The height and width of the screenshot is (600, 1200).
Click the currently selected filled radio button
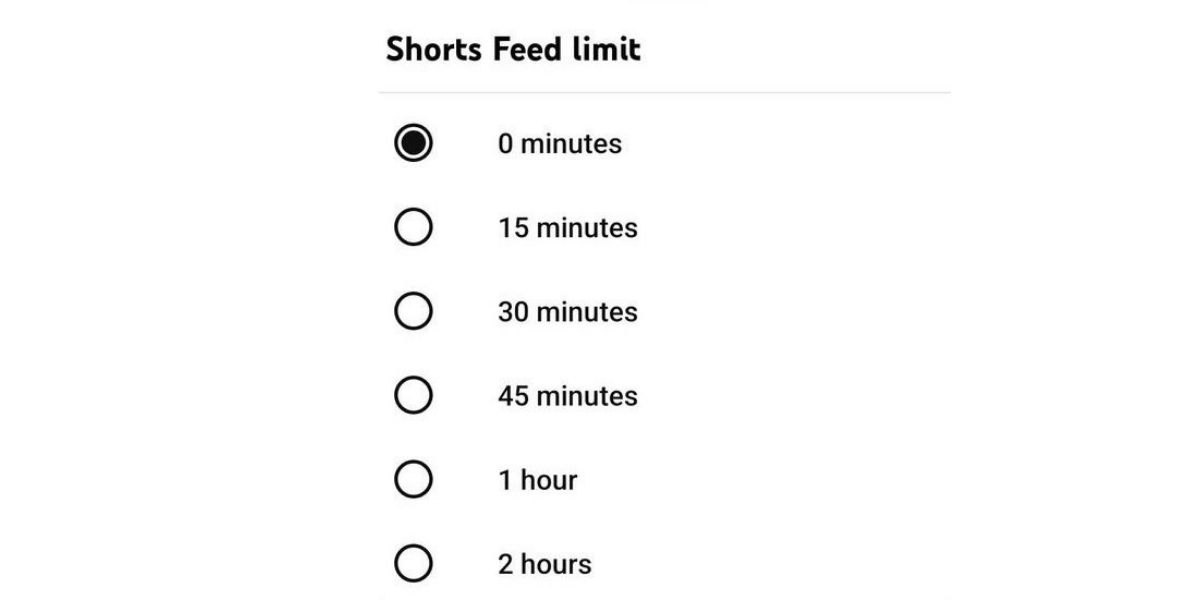(x=413, y=144)
